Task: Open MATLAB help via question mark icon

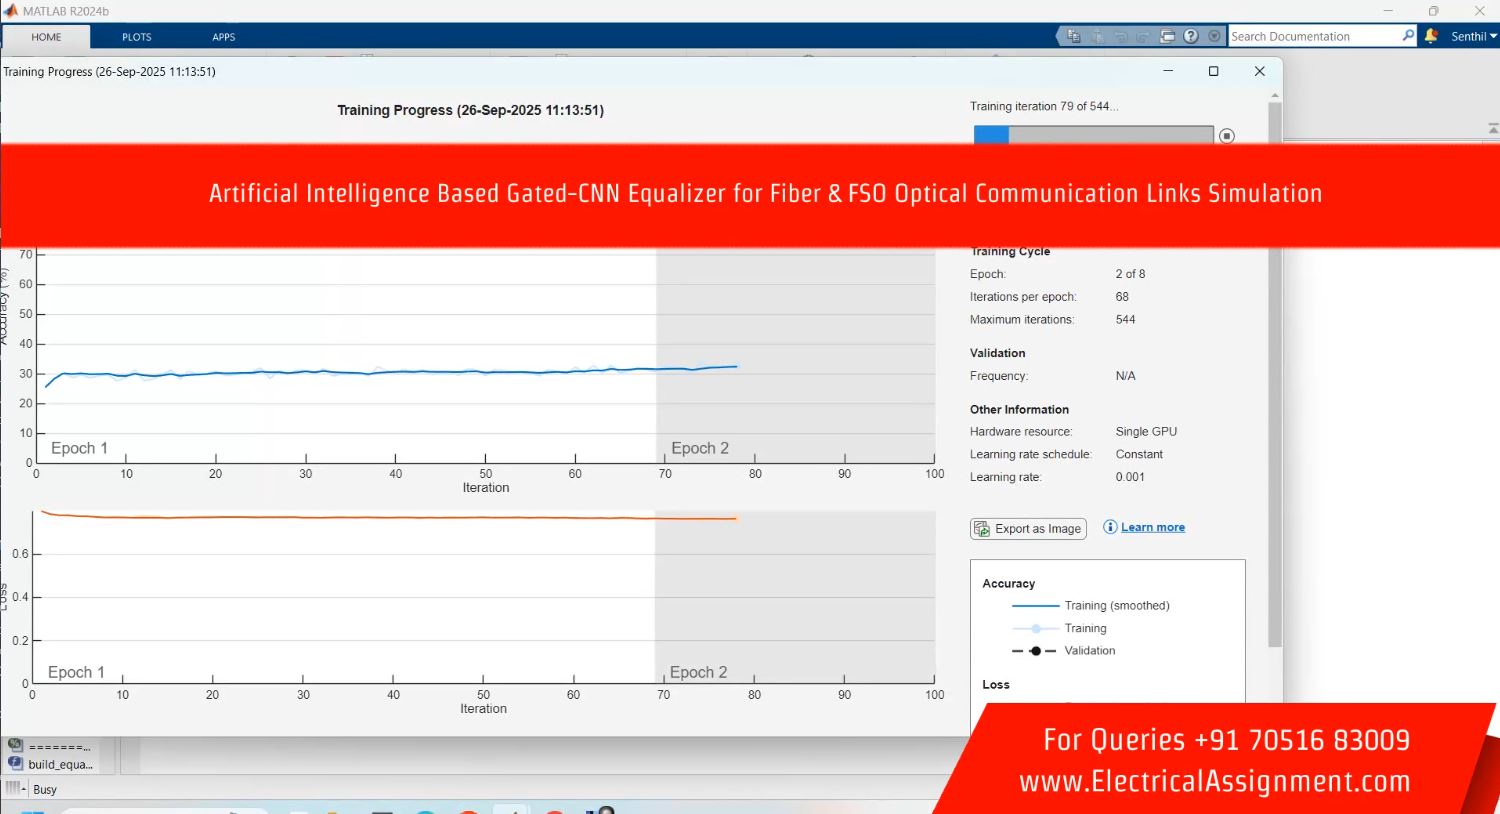Action: (x=1191, y=36)
